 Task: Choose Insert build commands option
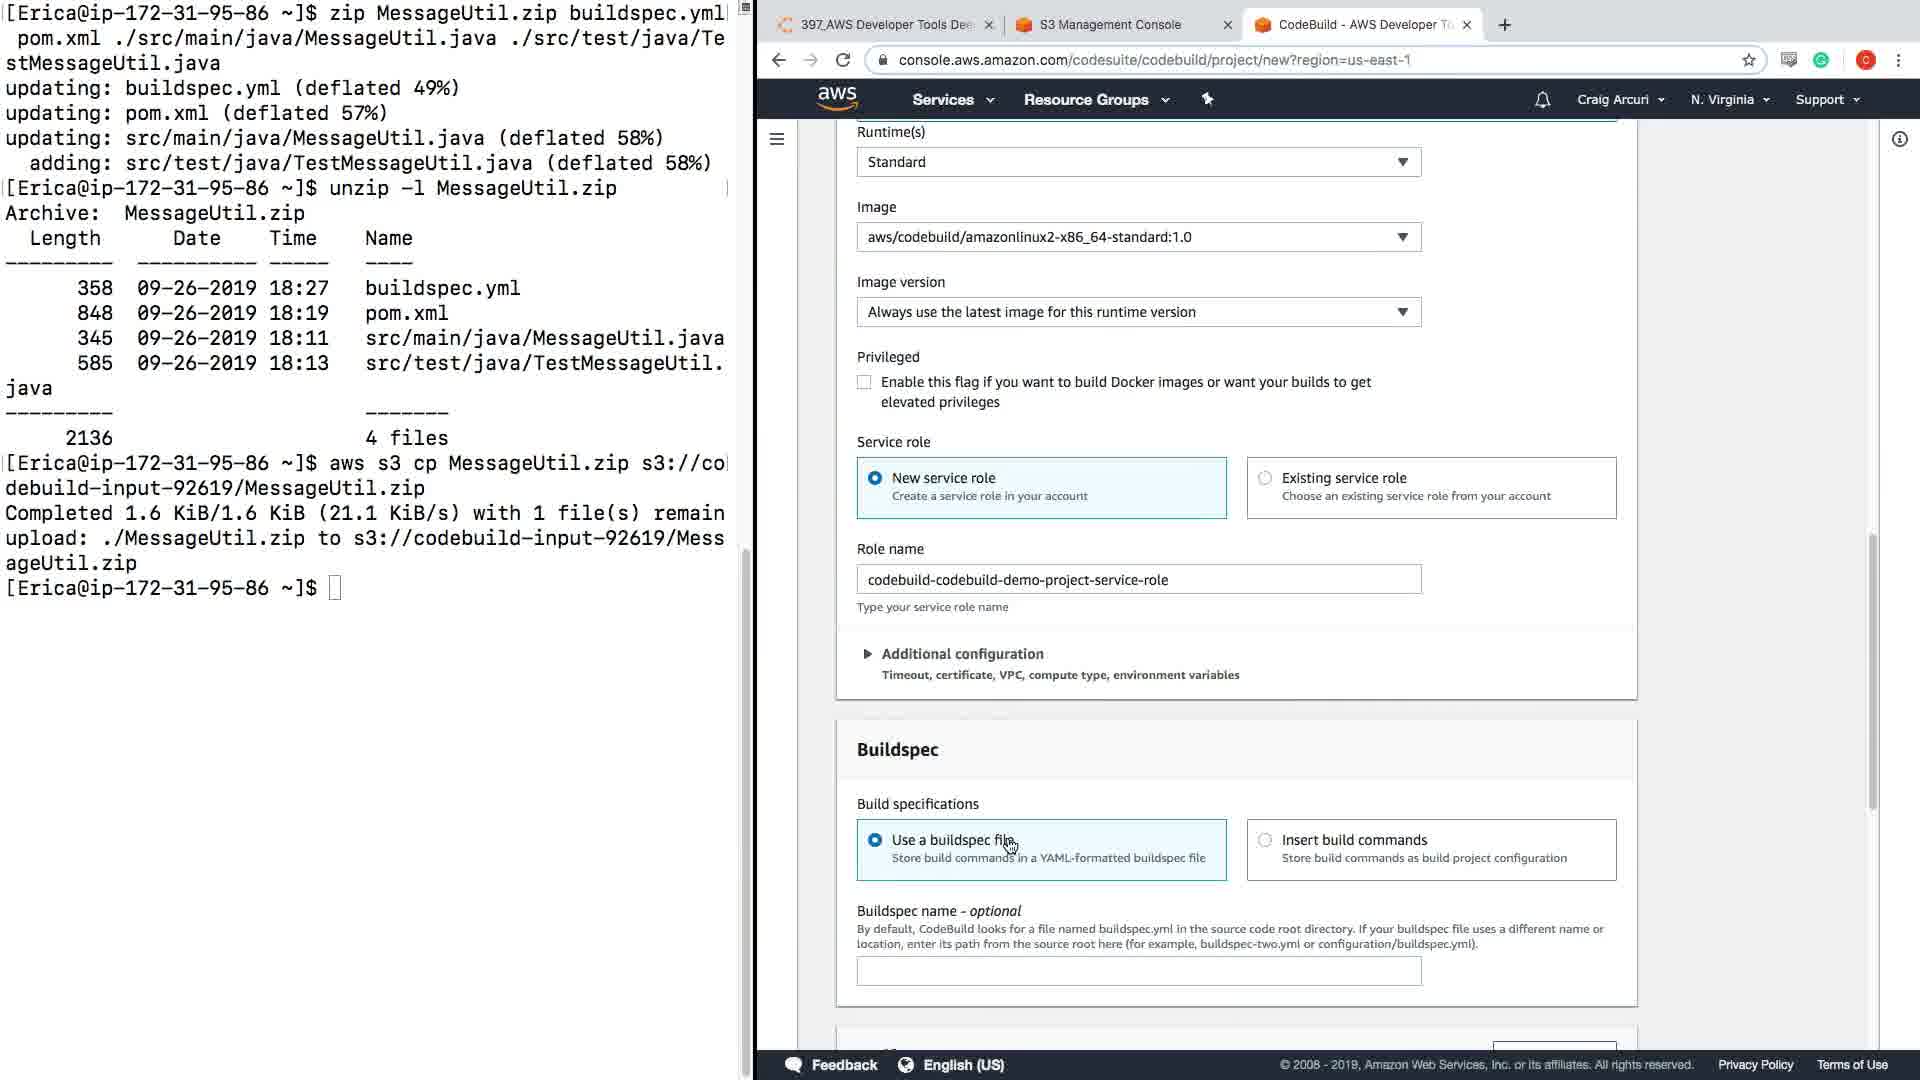pyautogui.click(x=1265, y=840)
